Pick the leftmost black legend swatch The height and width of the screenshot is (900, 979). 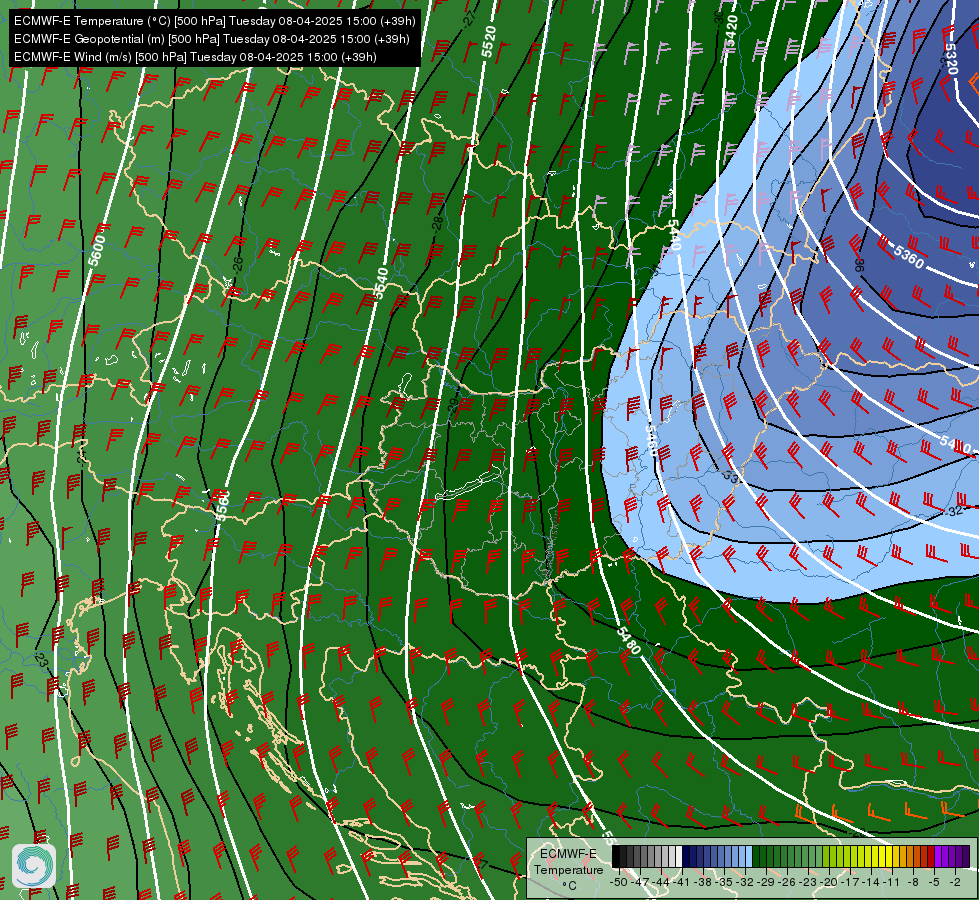616,856
